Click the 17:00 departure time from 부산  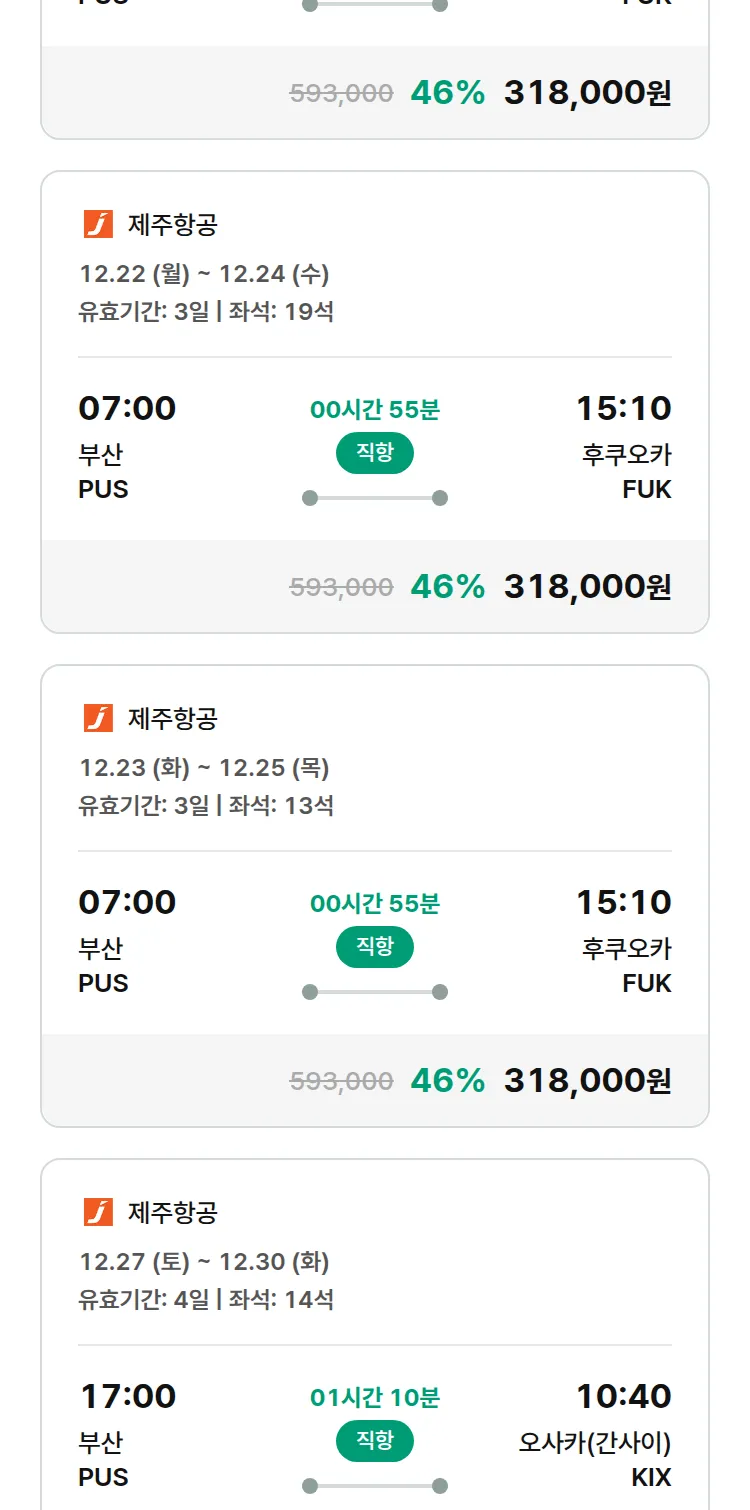[127, 1396]
